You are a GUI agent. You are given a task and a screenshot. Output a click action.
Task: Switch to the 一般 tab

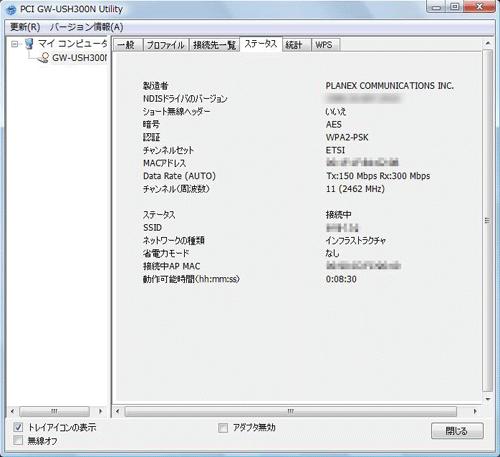128,45
